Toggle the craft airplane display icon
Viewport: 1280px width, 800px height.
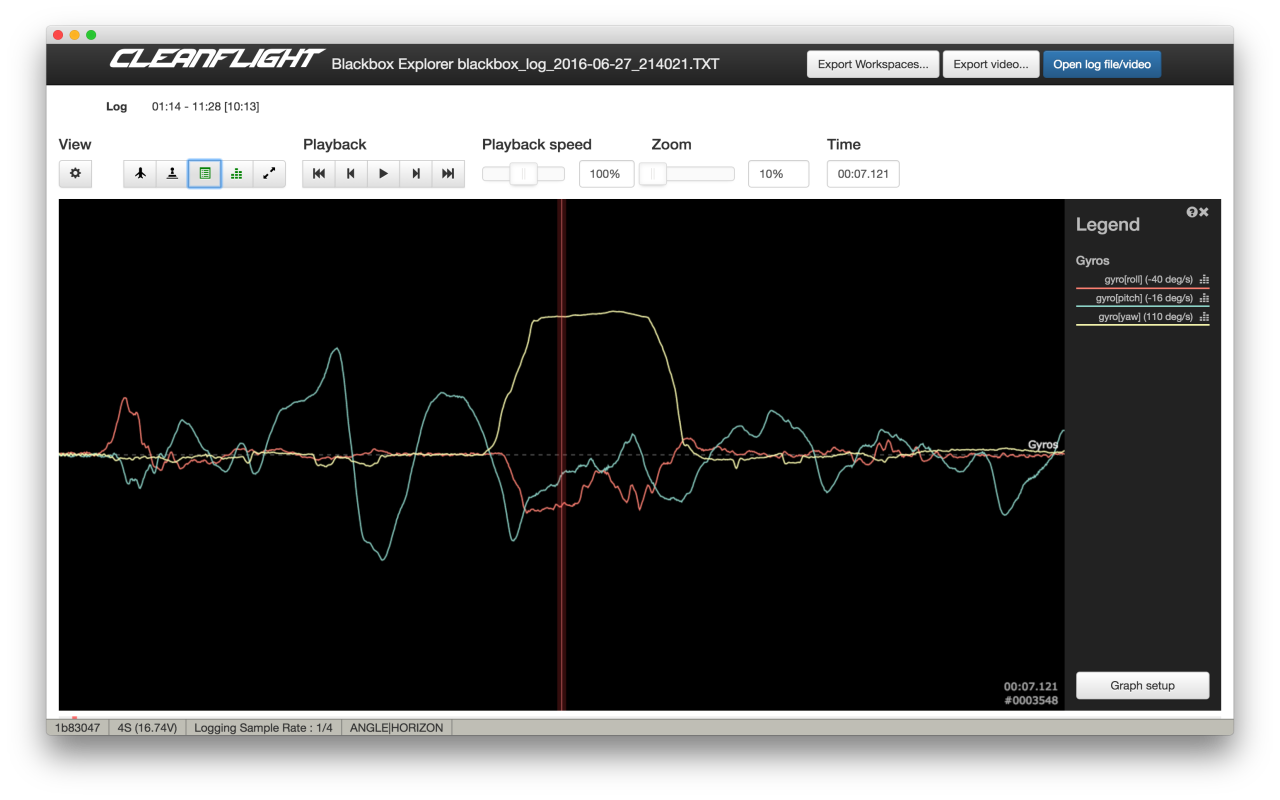coord(140,173)
